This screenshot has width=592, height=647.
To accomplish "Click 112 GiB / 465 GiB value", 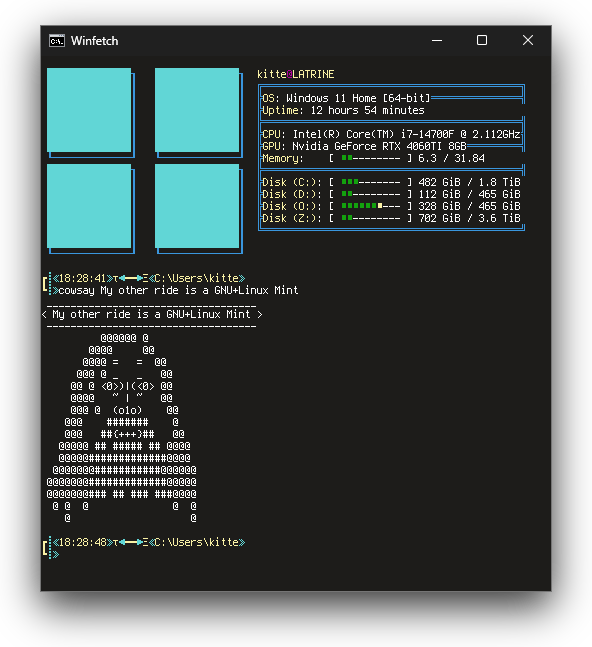I will tap(469, 194).
